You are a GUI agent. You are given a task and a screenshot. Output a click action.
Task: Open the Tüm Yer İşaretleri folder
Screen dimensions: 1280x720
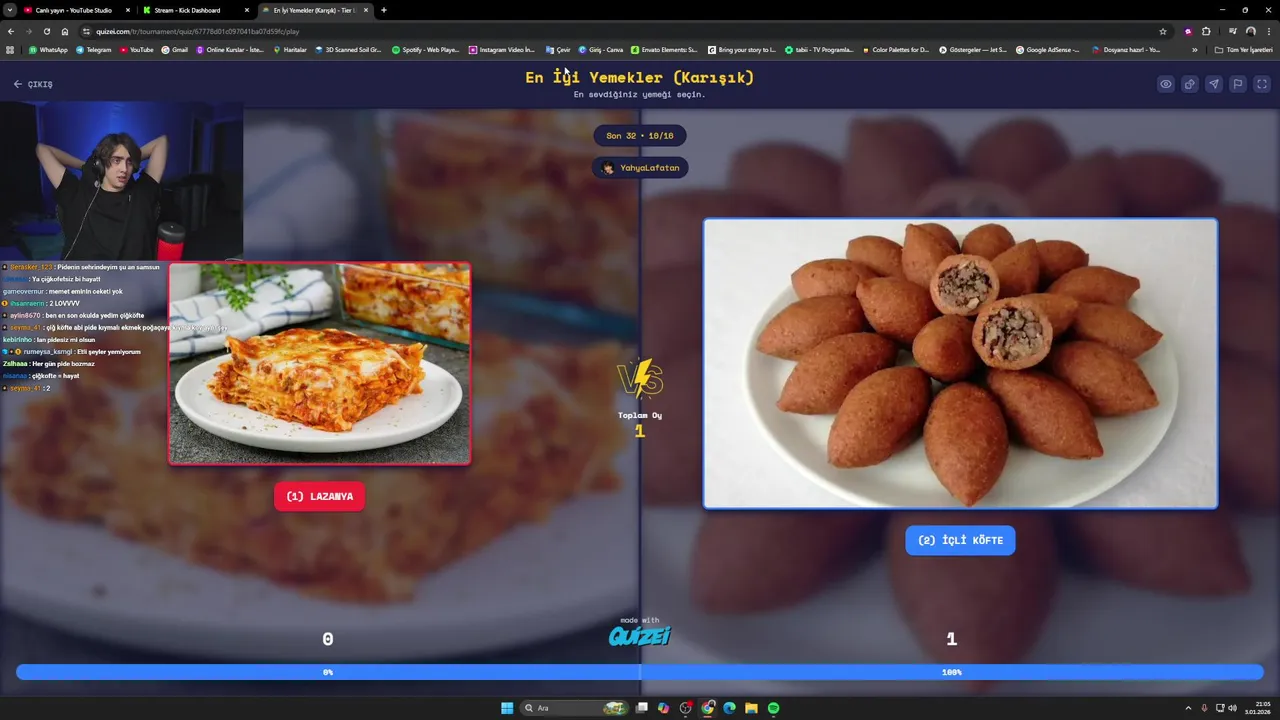pos(1244,49)
